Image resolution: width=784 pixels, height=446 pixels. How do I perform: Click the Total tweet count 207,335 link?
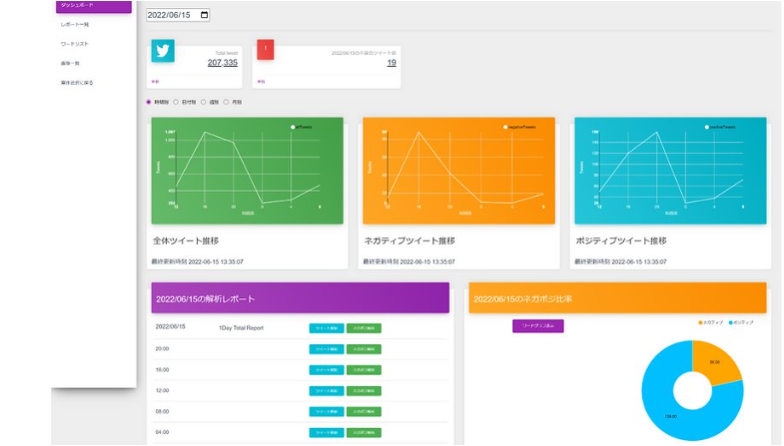click(x=222, y=63)
